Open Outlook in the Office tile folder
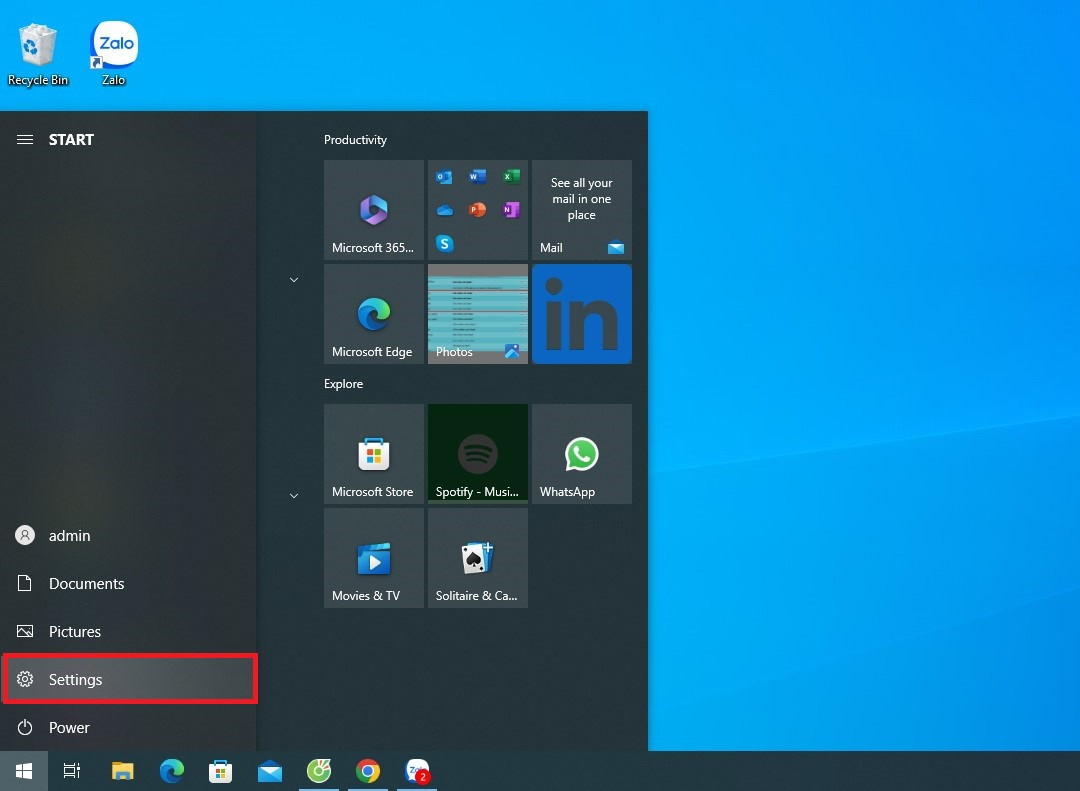1080x791 pixels. tap(444, 177)
